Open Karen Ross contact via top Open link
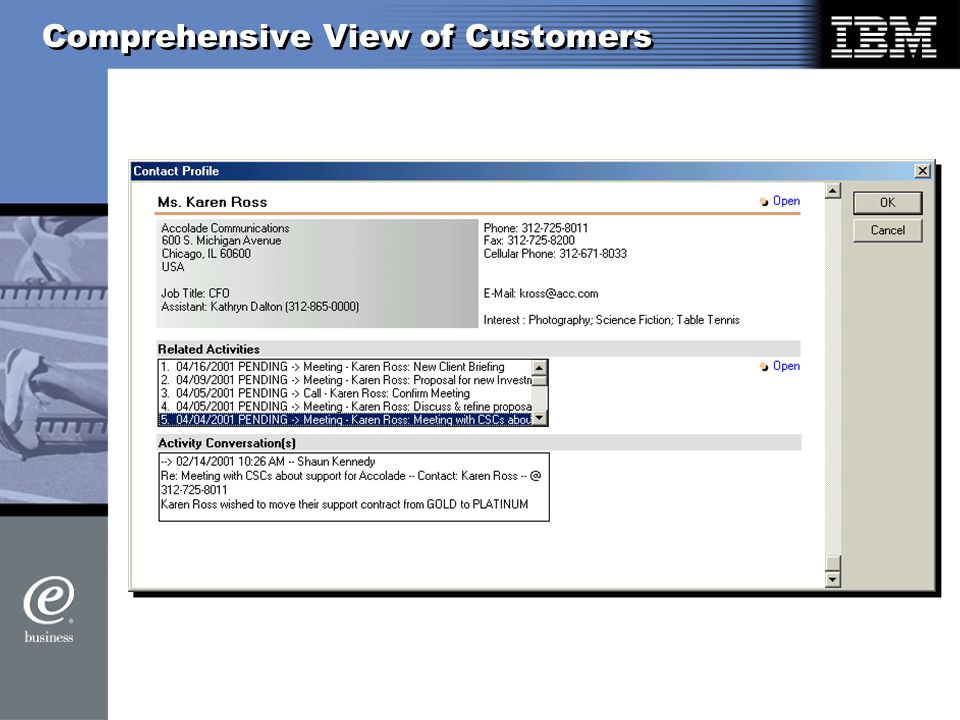 [786, 201]
